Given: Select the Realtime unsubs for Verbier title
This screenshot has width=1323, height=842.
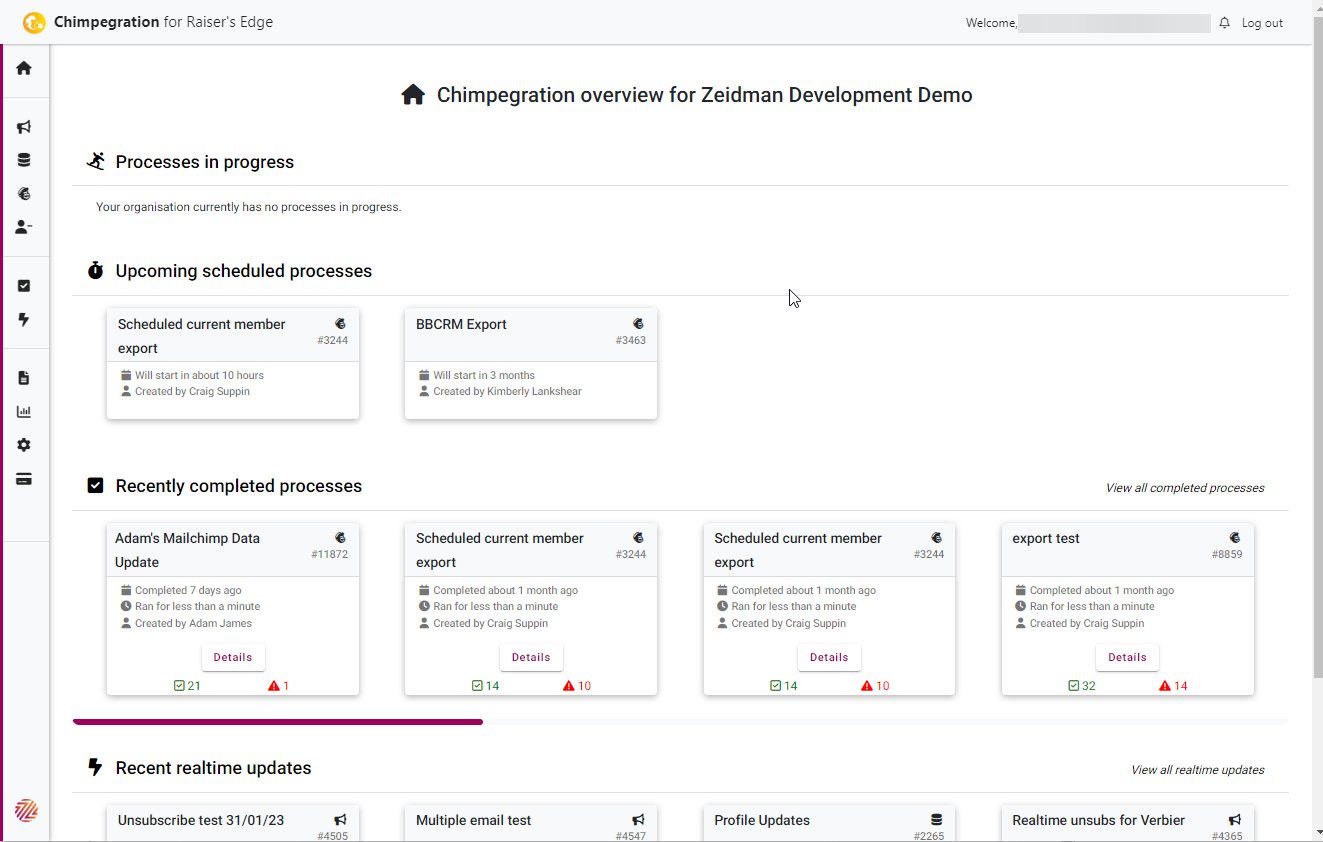Looking at the screenshot, I should pyautogui.click(x=1098, y=820).
